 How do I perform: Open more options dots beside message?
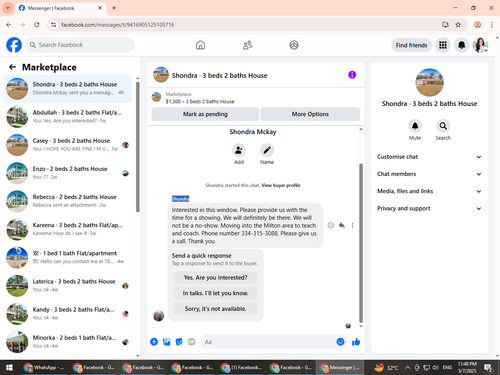point(352,225)
